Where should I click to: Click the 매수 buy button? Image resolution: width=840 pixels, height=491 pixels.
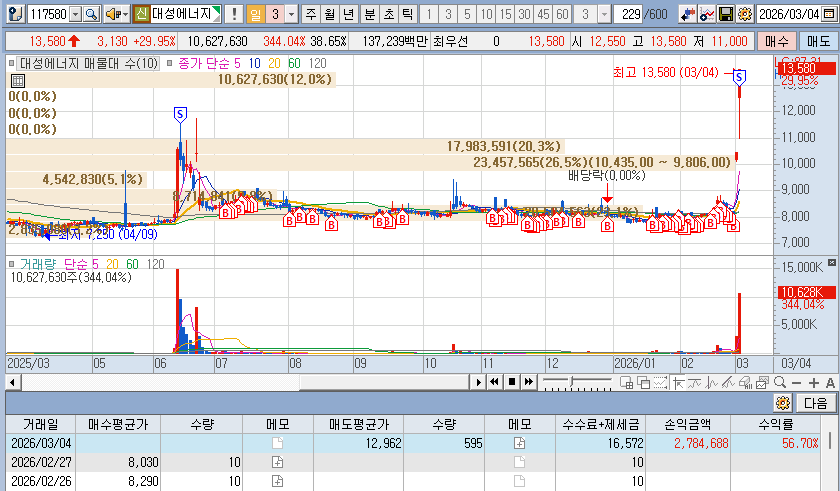click(x=777, y=41)
